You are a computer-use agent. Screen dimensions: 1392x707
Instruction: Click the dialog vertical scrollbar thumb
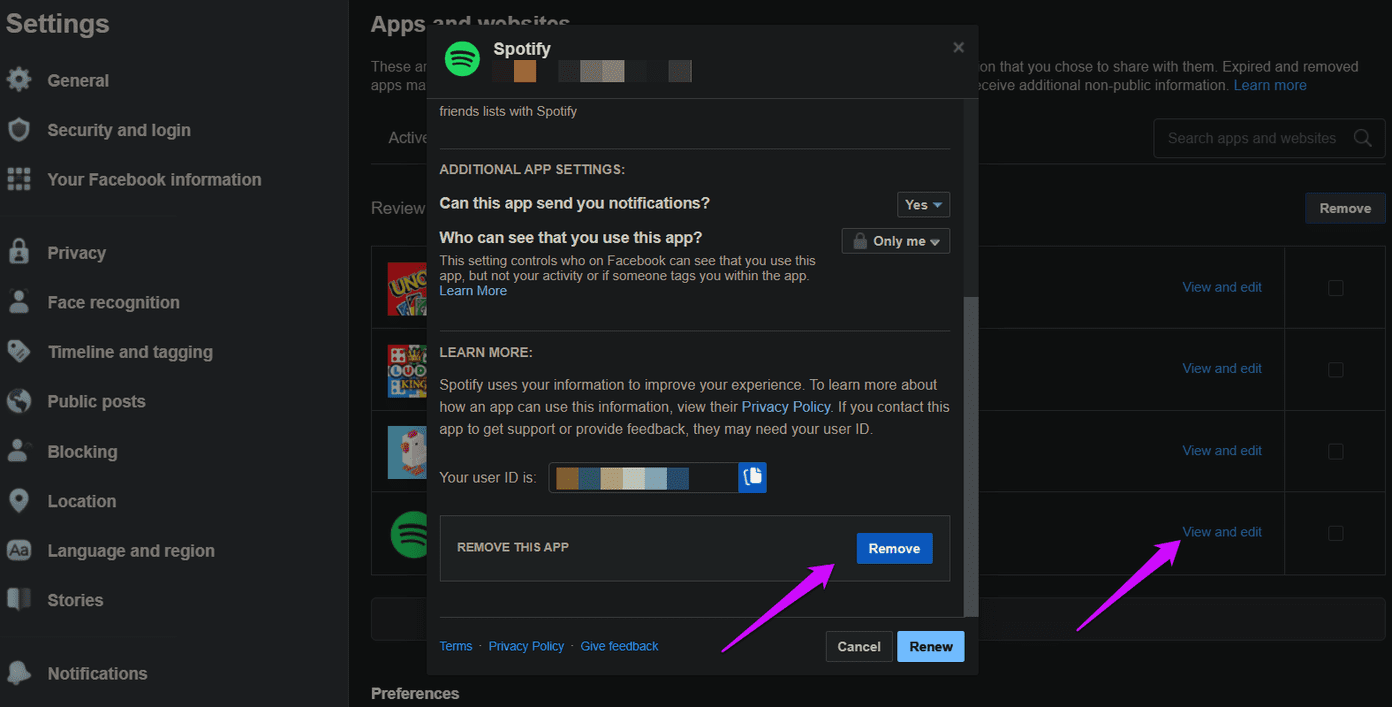click(x=970, y=456)
